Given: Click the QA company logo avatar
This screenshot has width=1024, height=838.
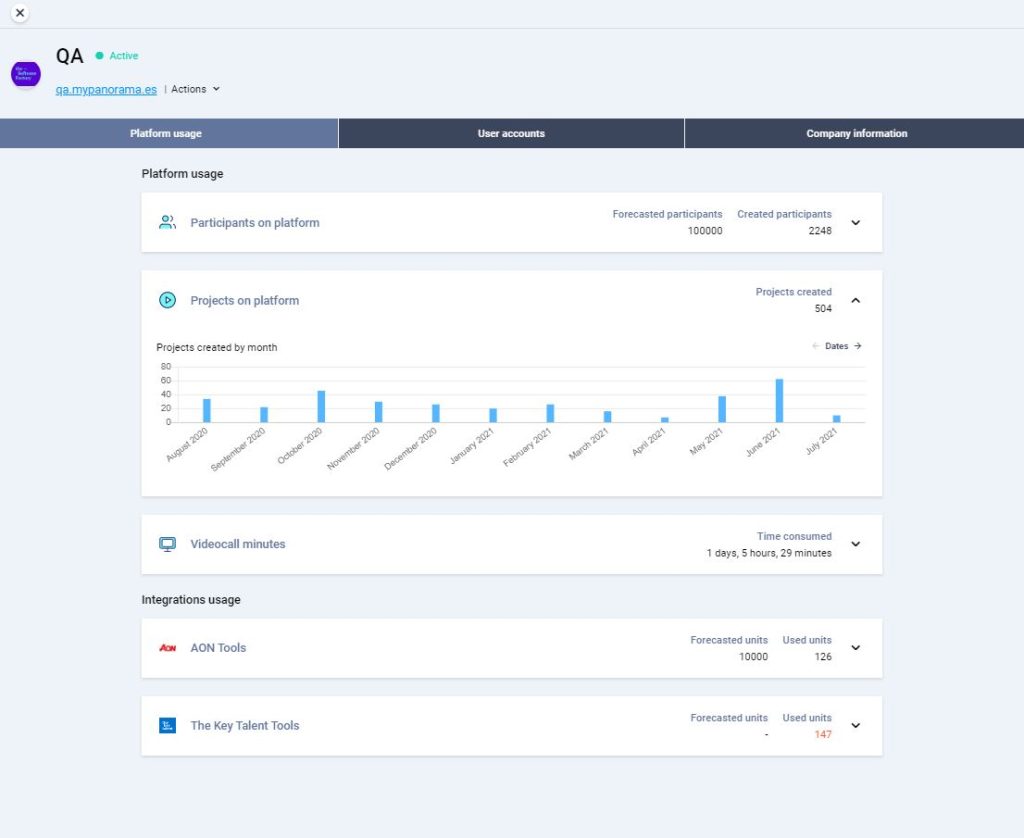Looking at the screenshot, I should (26, 74).
